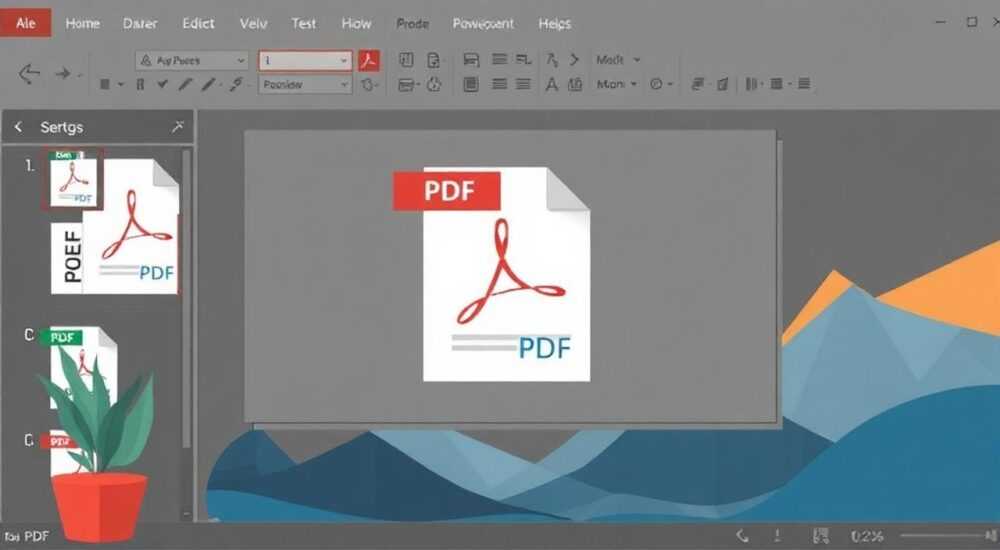Pin the Sertgs panel with the pin icon
This screenshot has height=550, width=1000.
point(178,127)
